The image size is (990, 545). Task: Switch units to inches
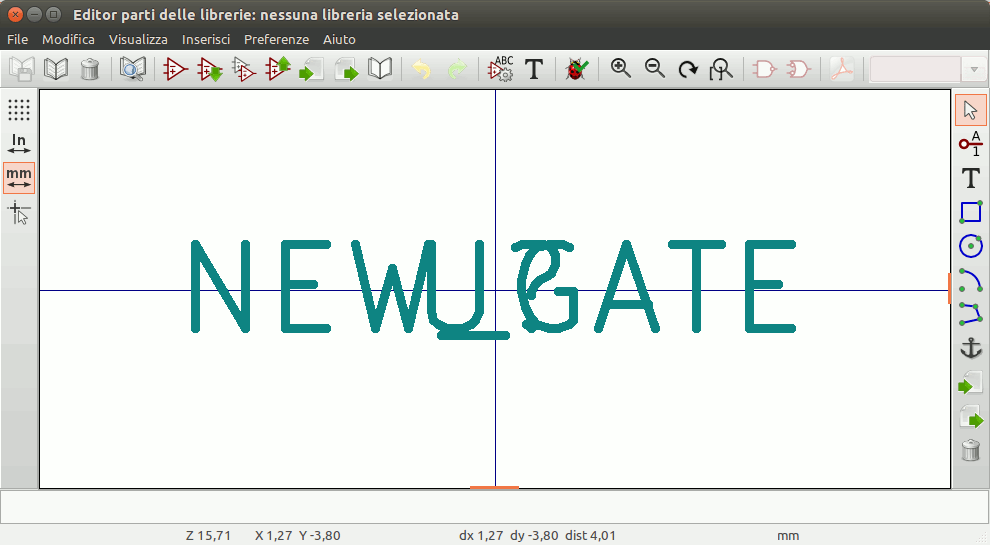[19, 144]
